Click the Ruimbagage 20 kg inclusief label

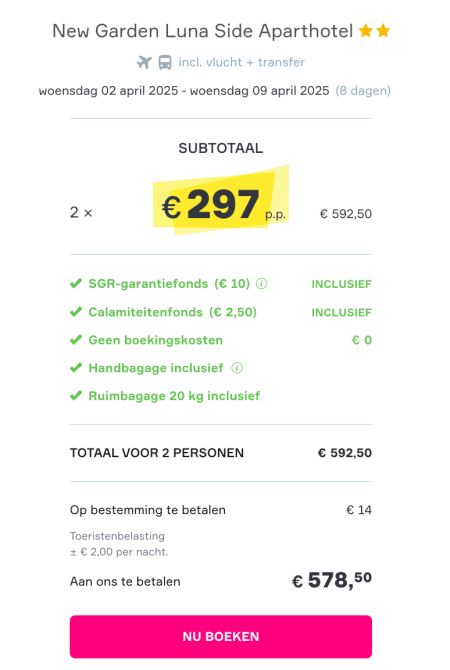point(174,396)
